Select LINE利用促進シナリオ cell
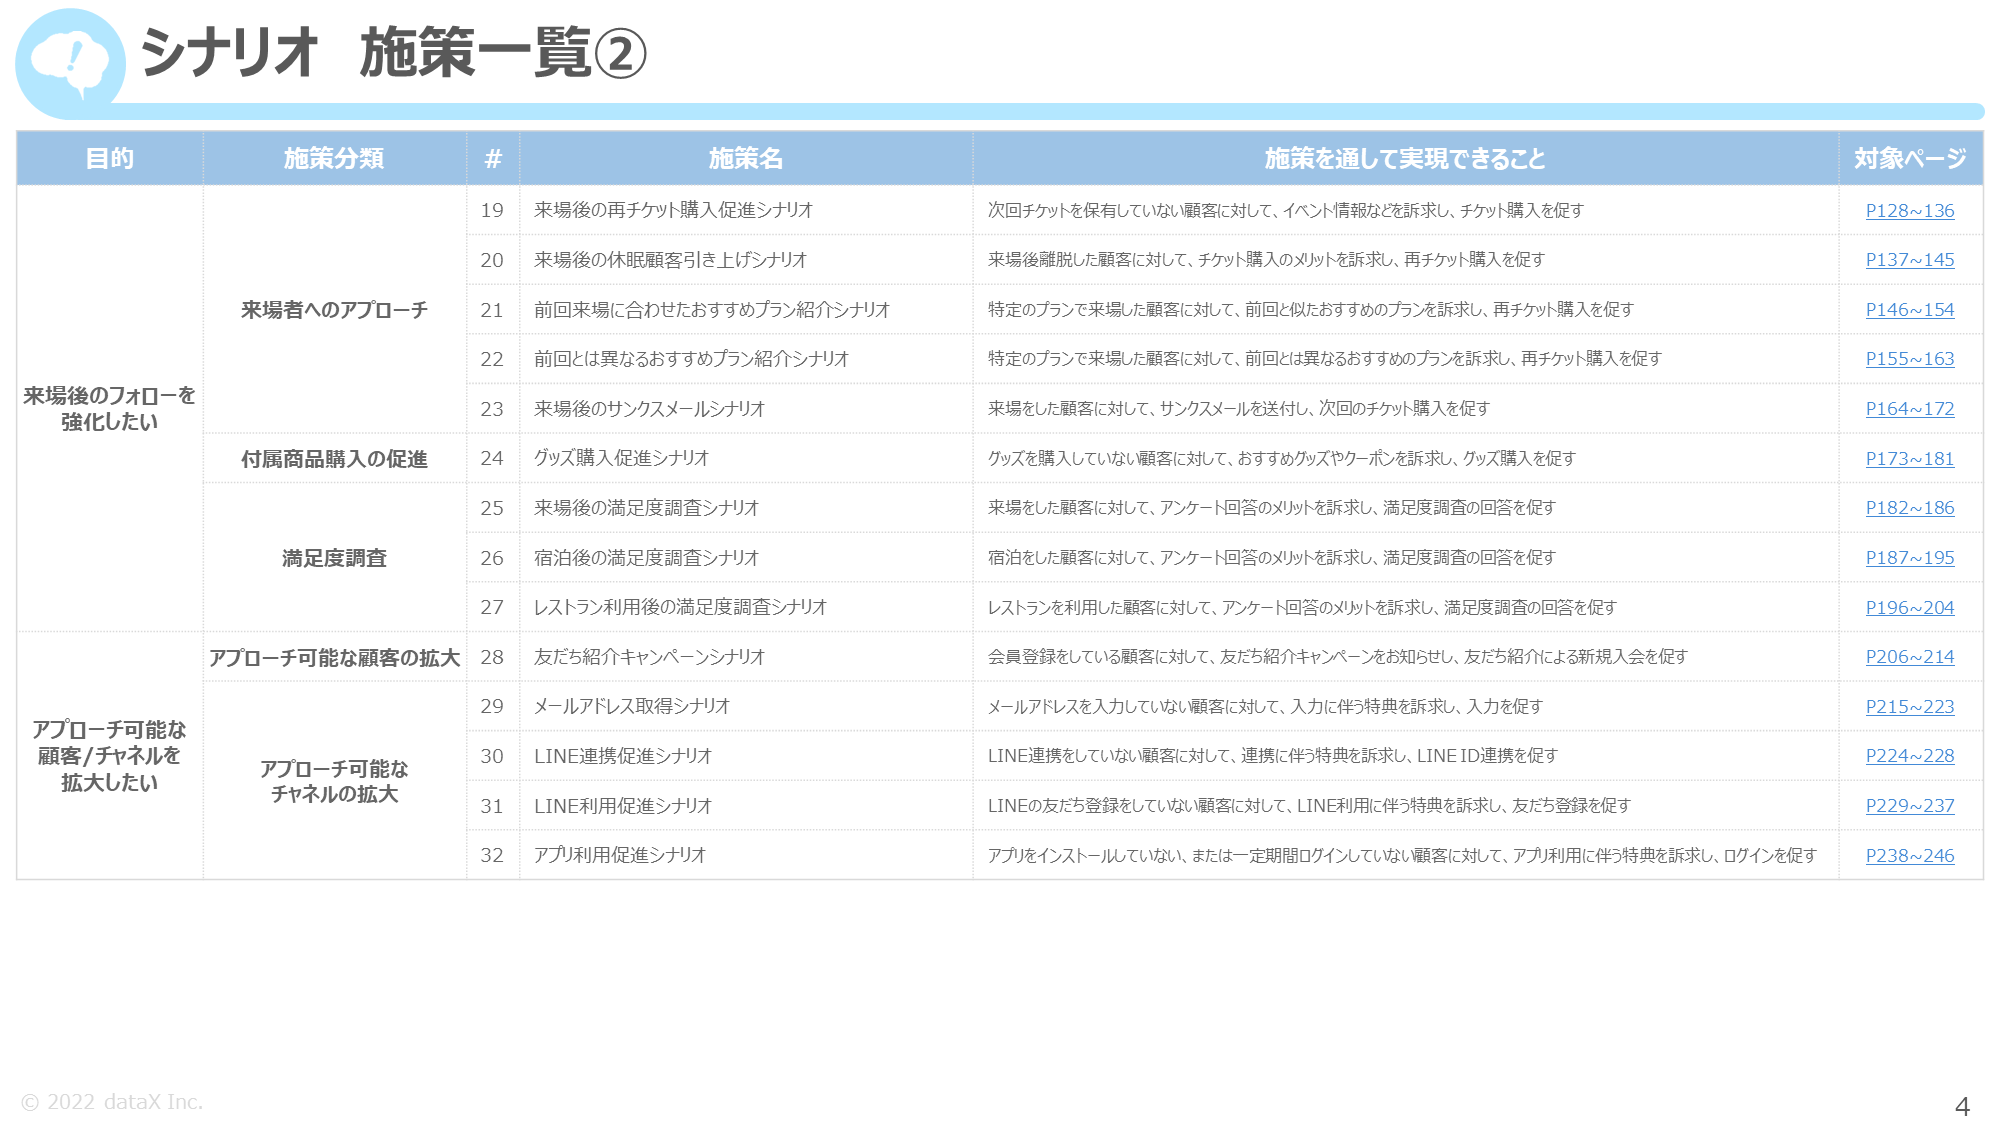 pyautogui.click(x=746, y=806)
